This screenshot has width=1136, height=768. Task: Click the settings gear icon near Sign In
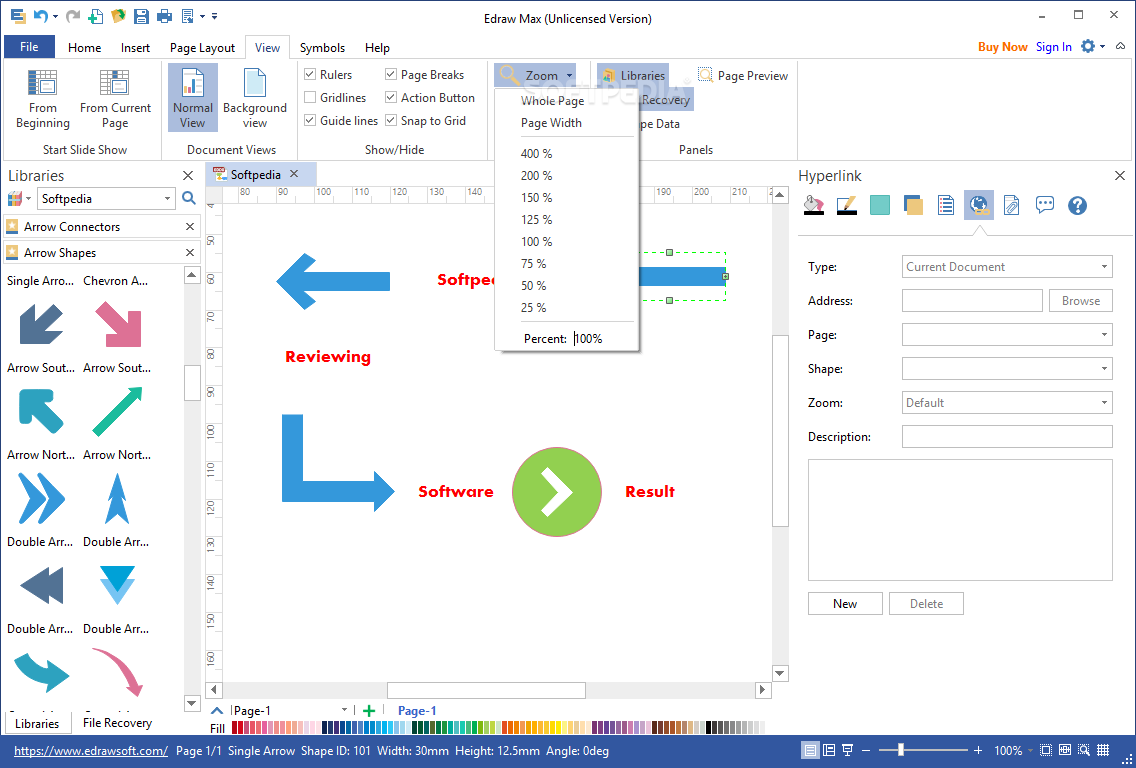point(1088,46)
